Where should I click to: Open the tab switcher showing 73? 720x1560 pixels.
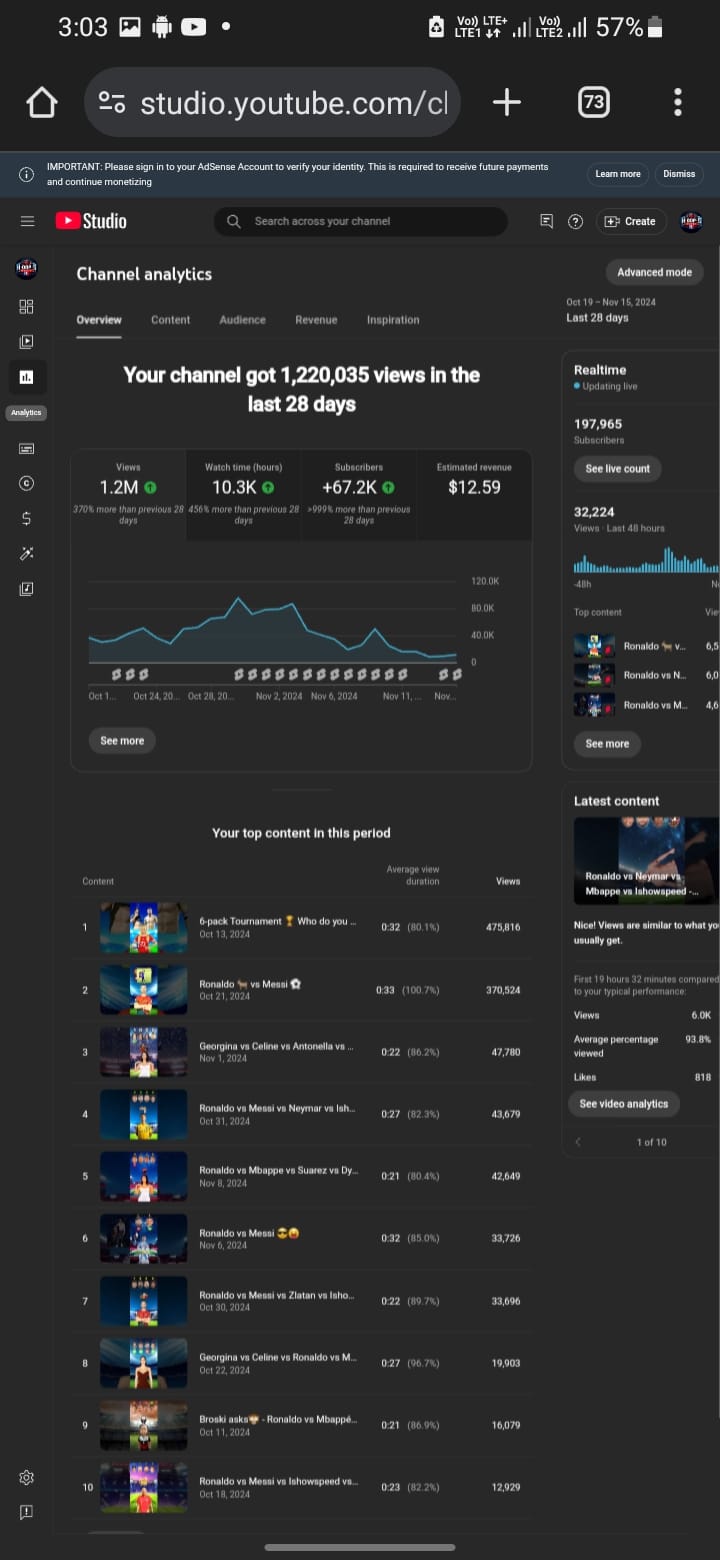point(594,102)
